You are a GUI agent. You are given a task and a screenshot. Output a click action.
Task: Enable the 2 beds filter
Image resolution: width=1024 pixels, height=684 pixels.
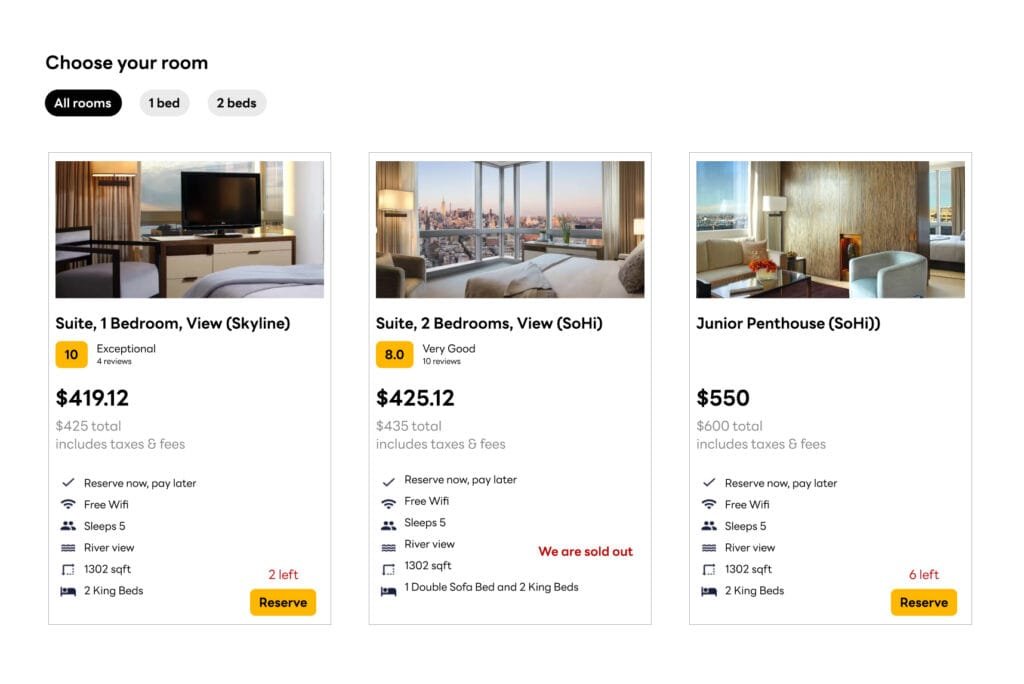pos(236,103)
